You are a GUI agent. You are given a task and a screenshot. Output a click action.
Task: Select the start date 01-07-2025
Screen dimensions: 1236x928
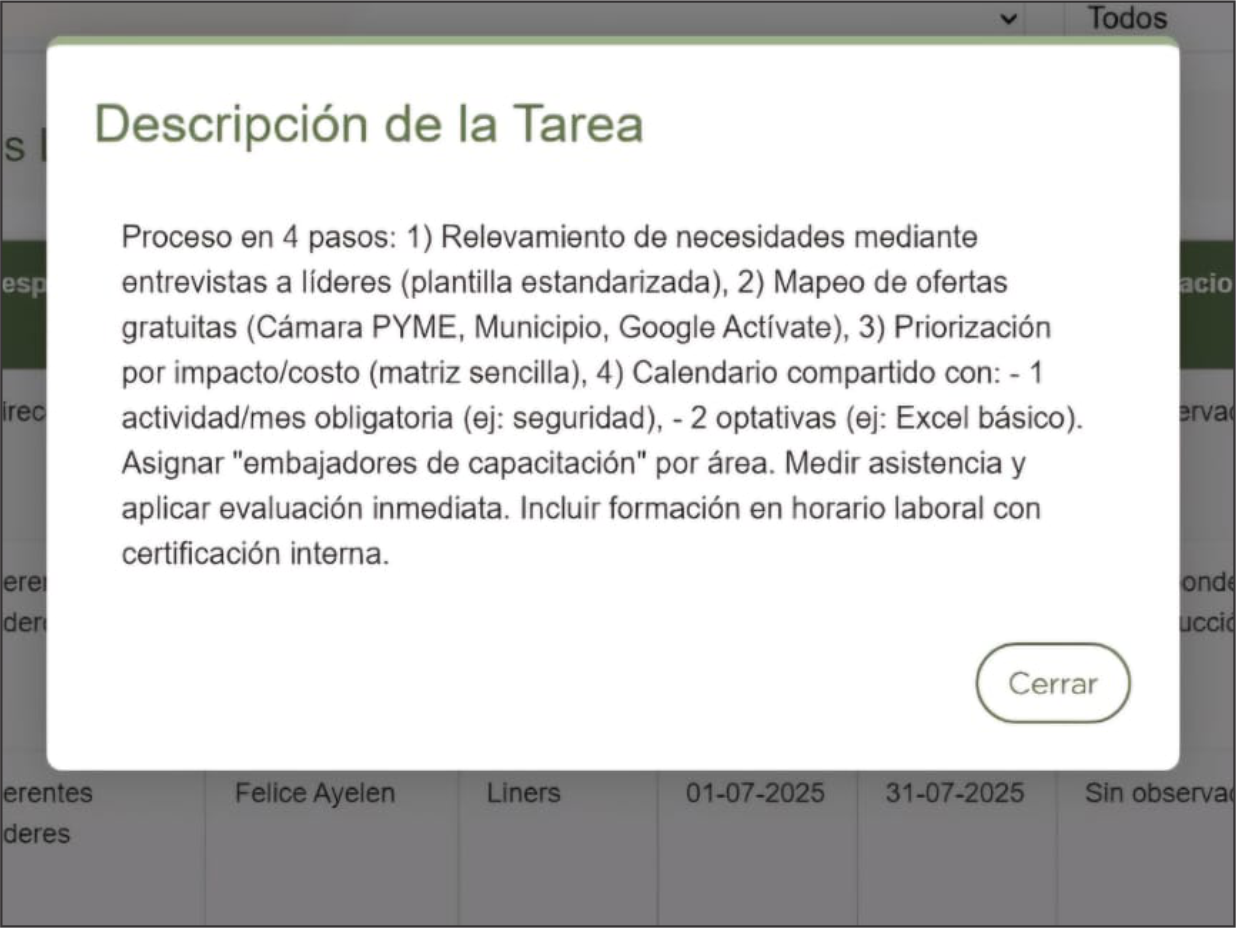pyautogui.click(x=758, y=793)
